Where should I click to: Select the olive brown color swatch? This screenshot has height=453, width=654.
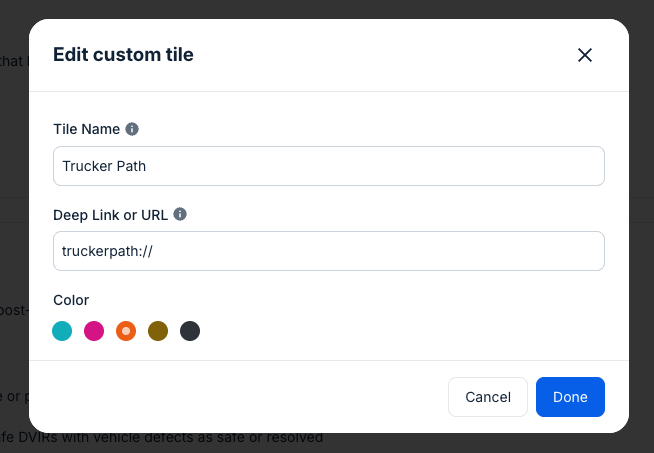click(158, 331)
